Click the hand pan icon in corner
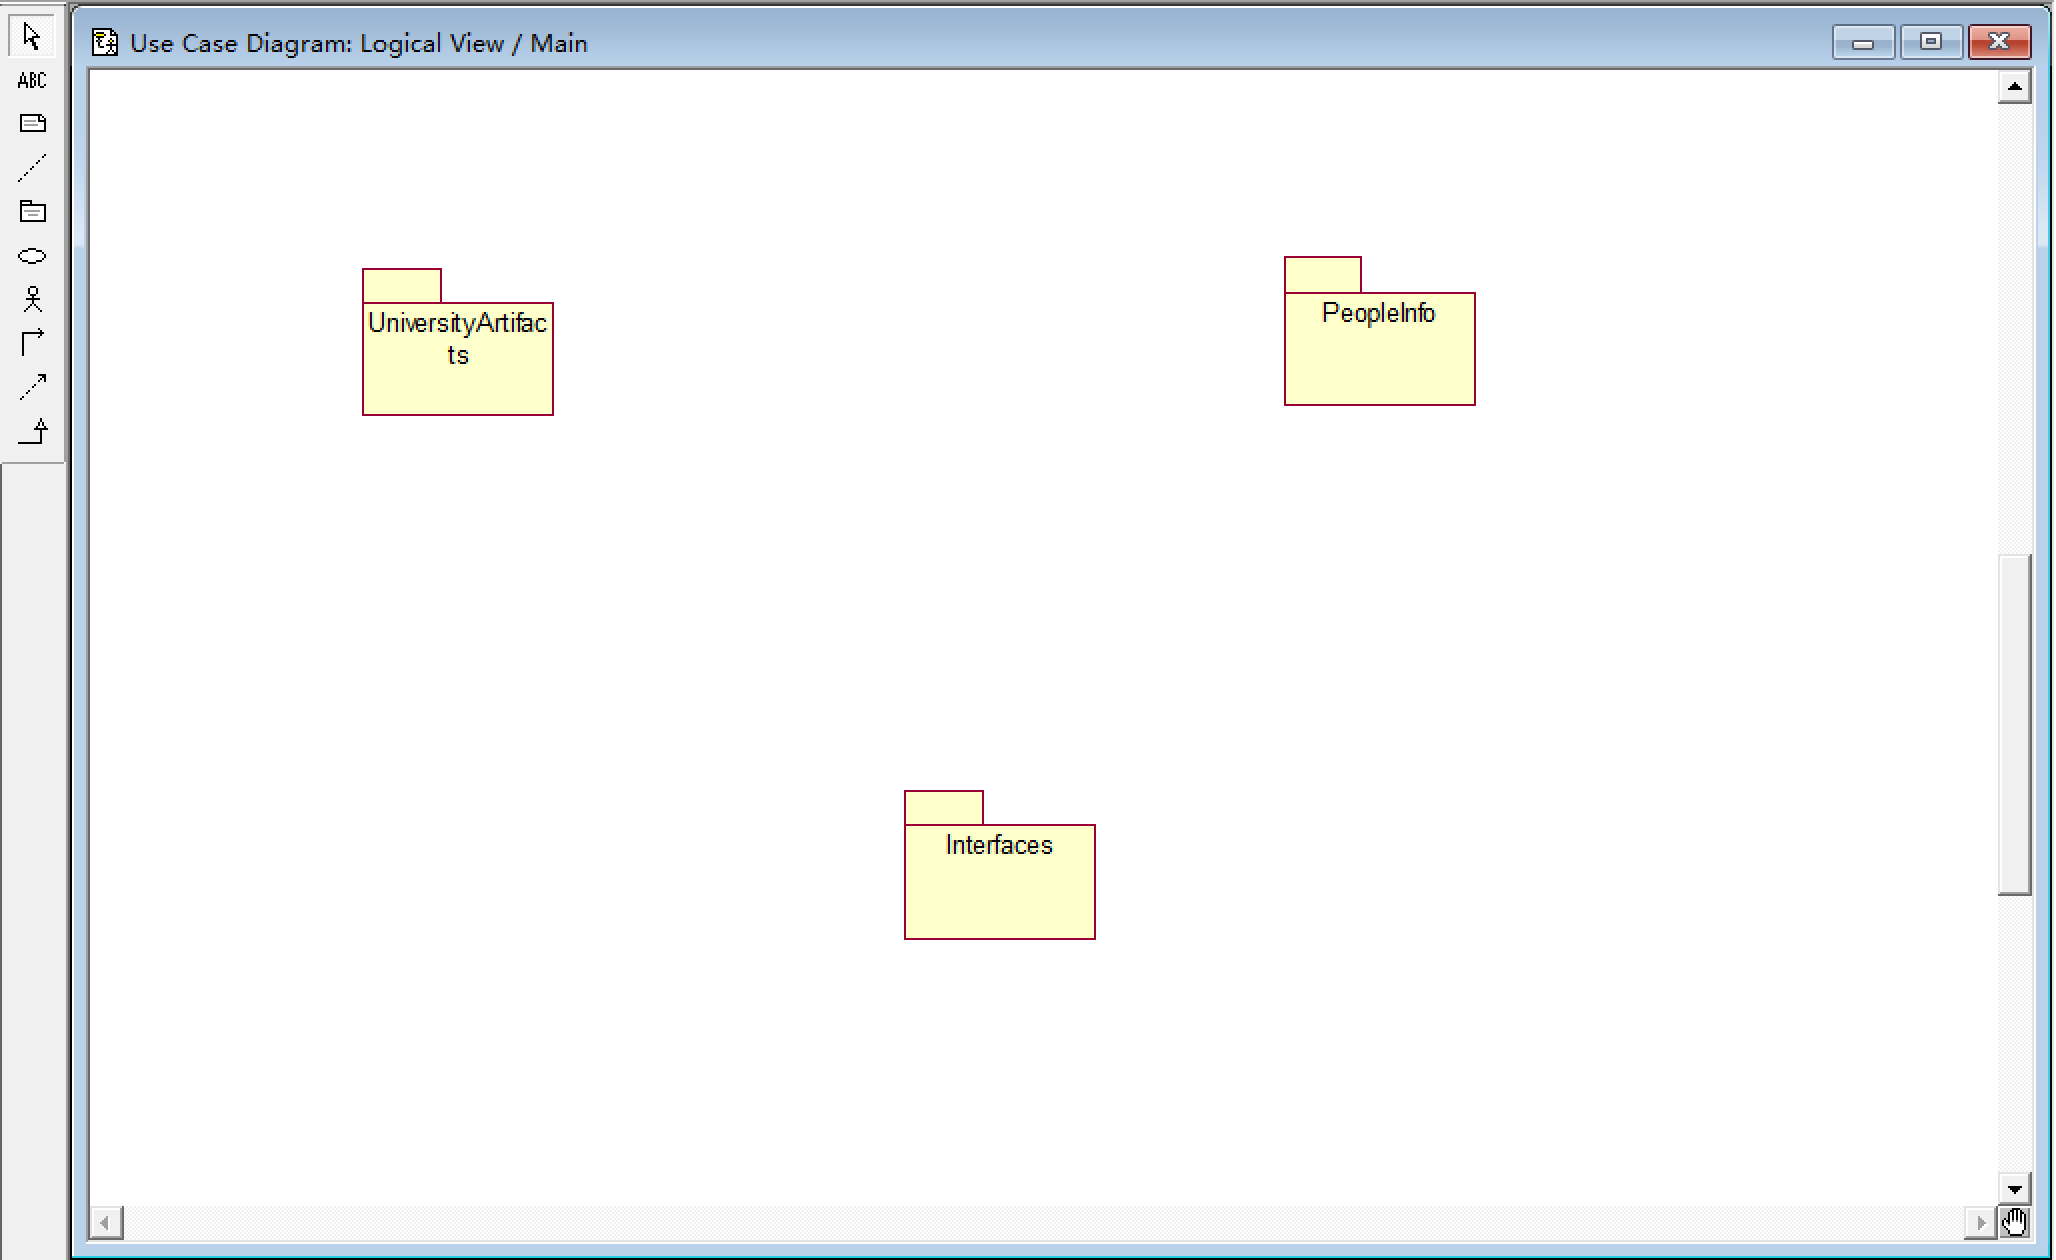This screenshot has height=1260, width=2056. [2015, 1222]
